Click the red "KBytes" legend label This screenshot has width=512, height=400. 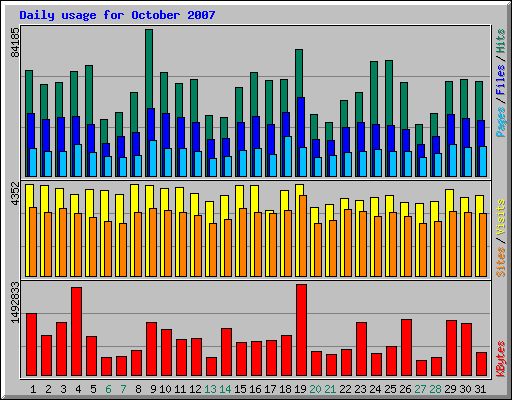coord(500,359)
